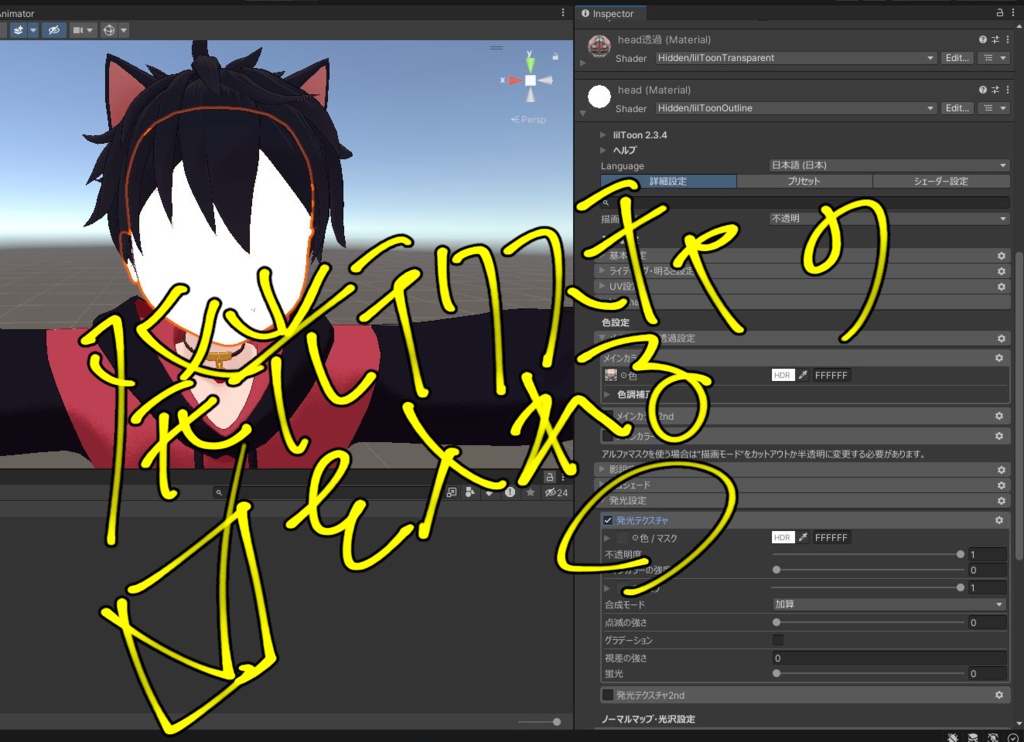Viewport: 1024px width, 742px height.
Task: Uncheck the 発光テクスチャ checkbox
Action: click(608, 521)
